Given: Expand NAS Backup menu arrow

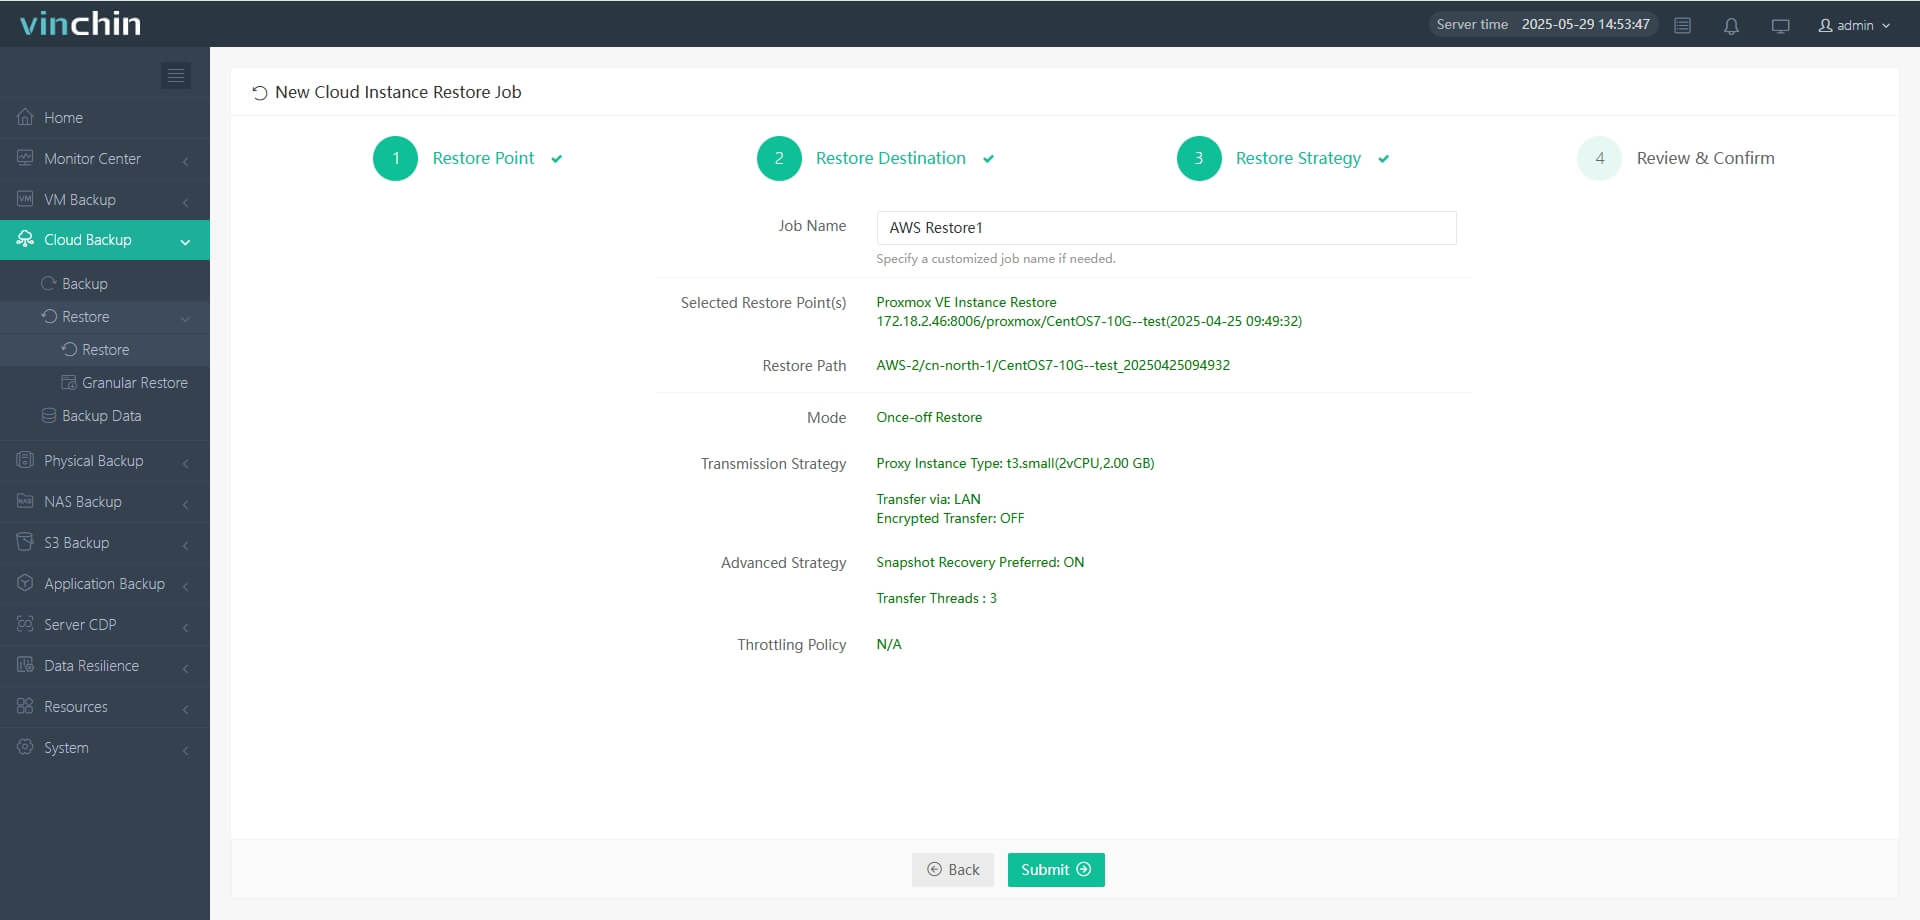Looking at the screenshot, I should [x=186, y=503].
